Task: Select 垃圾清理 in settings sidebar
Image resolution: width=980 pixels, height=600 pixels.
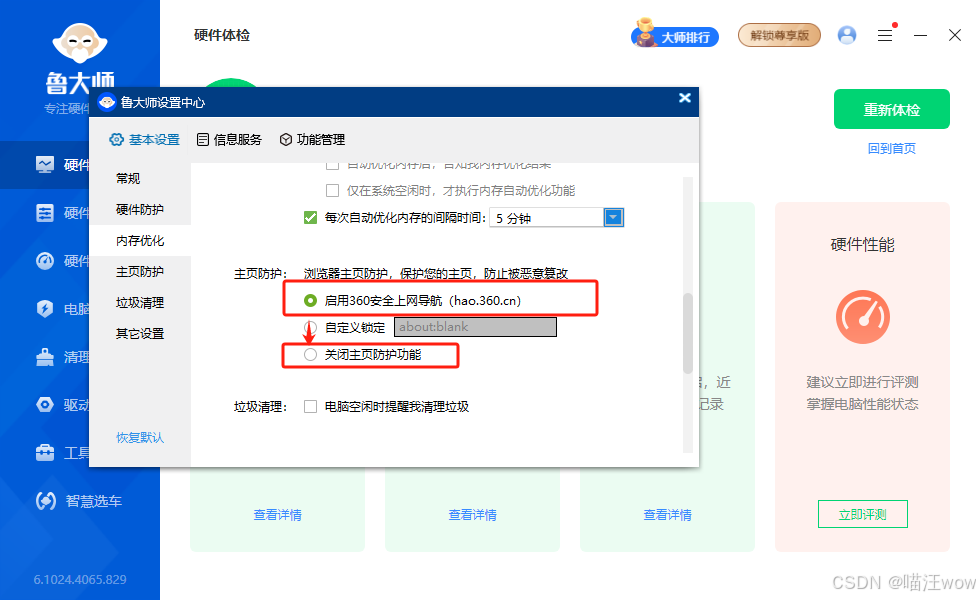Action: pyautogui.click(x=140, y=302)
